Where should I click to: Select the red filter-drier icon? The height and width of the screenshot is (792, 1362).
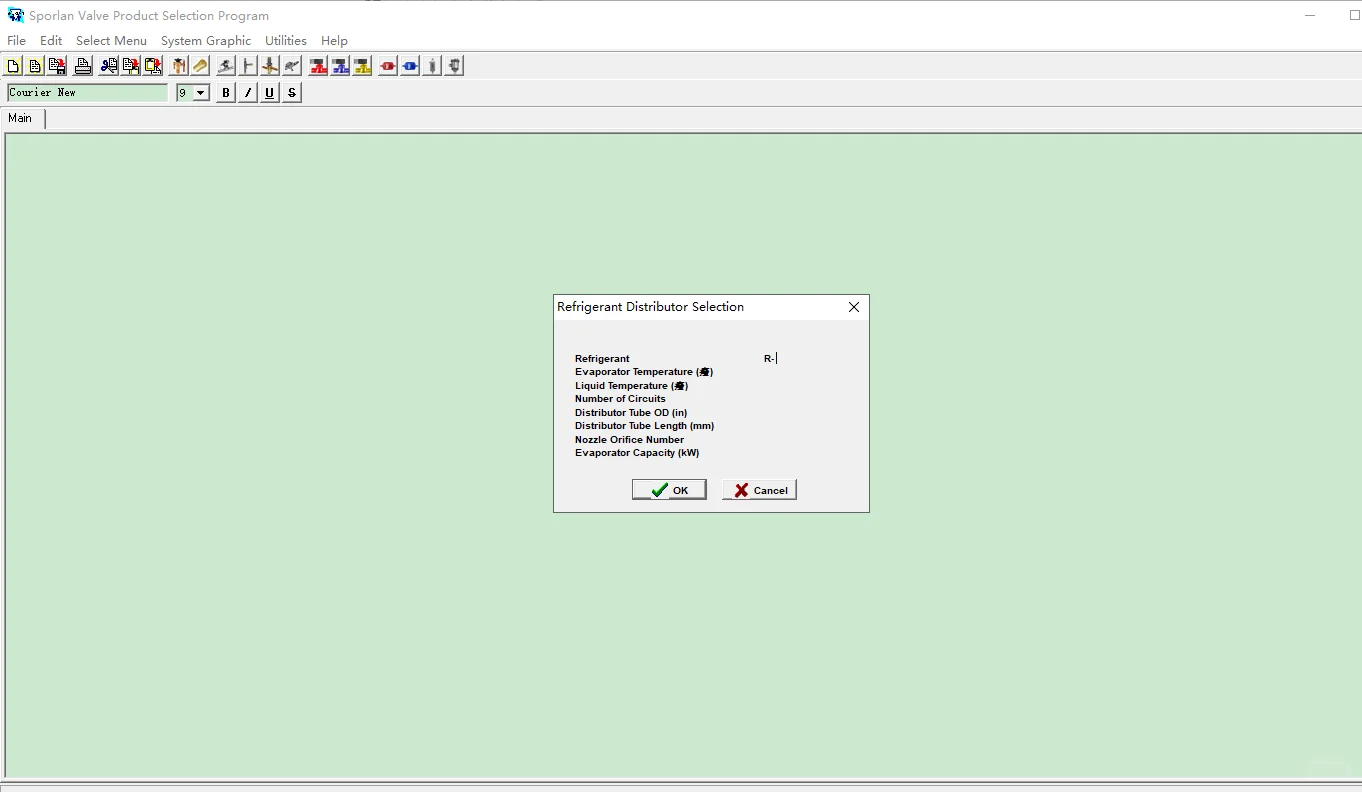pyautogui.click(x=388, y=66)
